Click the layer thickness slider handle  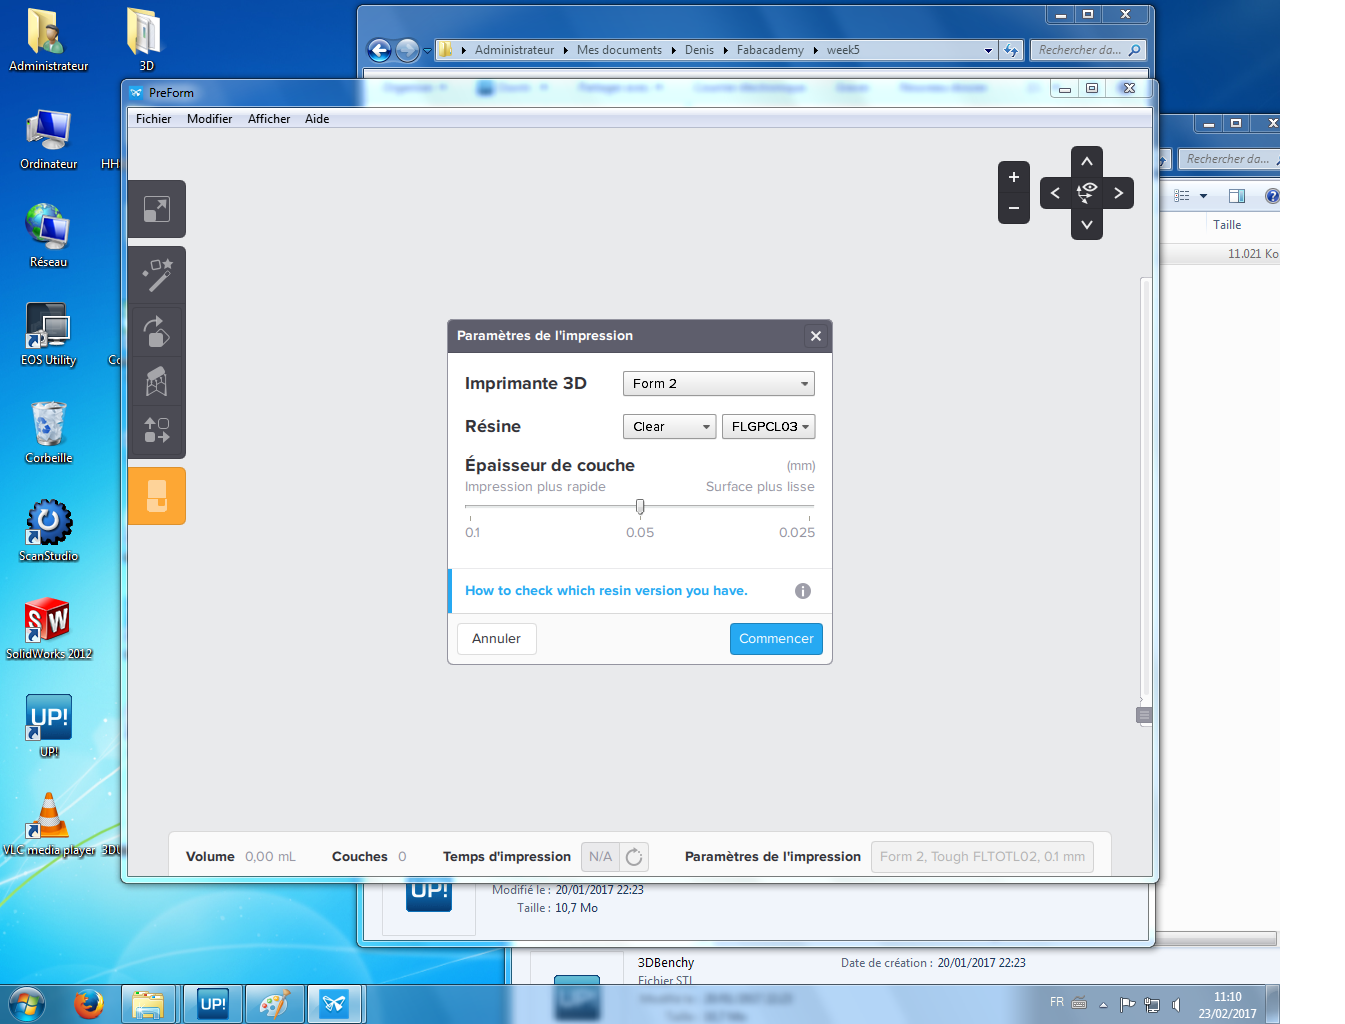pos(640,507)
